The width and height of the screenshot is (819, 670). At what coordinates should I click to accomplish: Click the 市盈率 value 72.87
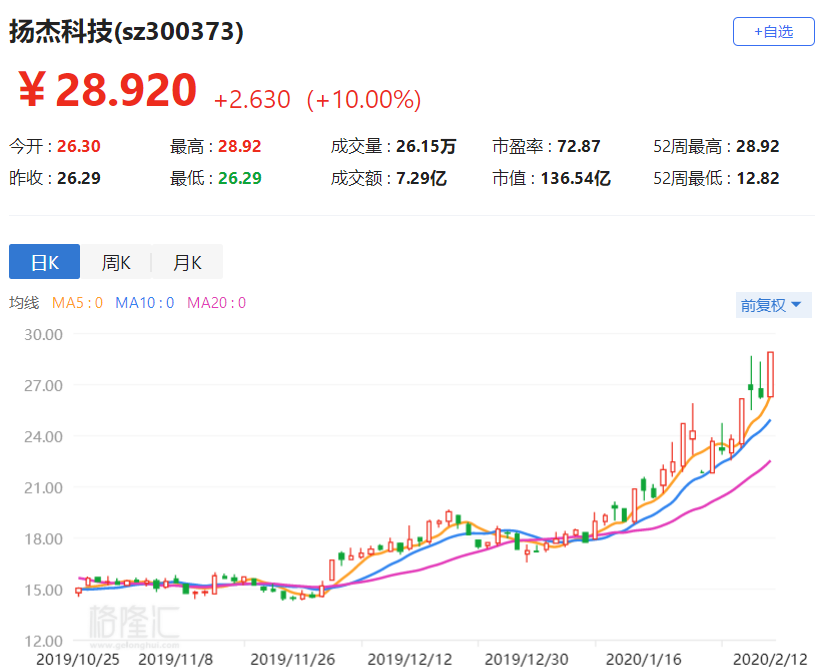pyautogui.click(x=578, y=146)
